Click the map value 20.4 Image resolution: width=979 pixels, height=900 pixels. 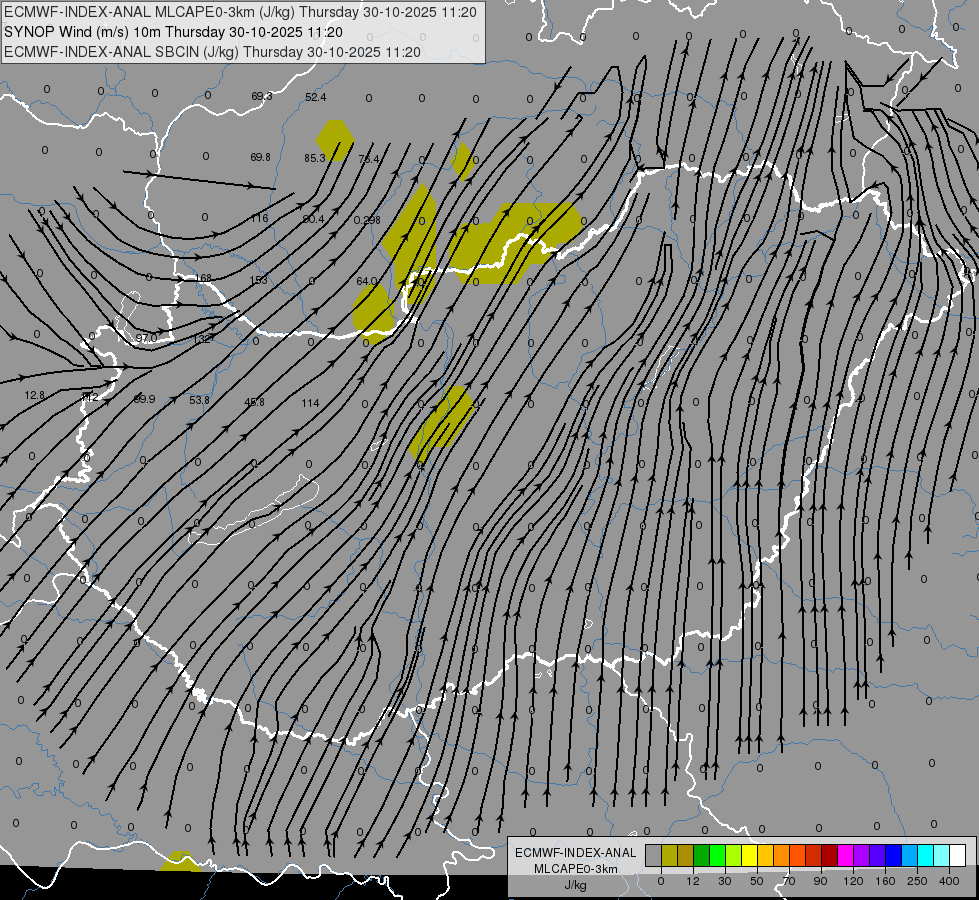[x=313, y=219]
